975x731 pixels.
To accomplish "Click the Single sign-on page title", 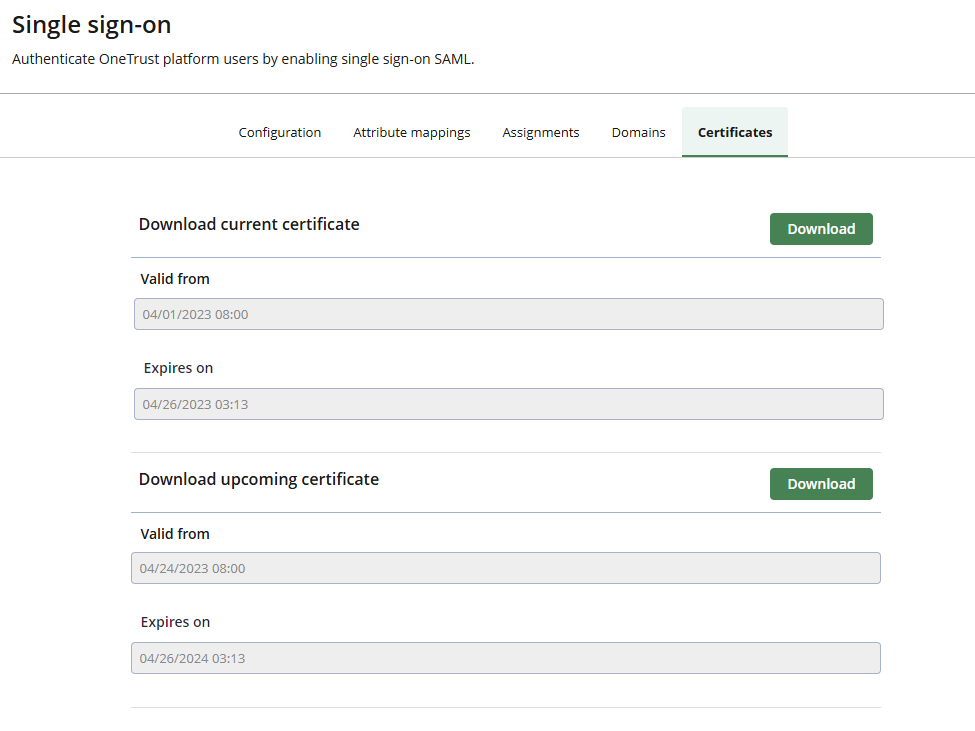I will point(91,25).
